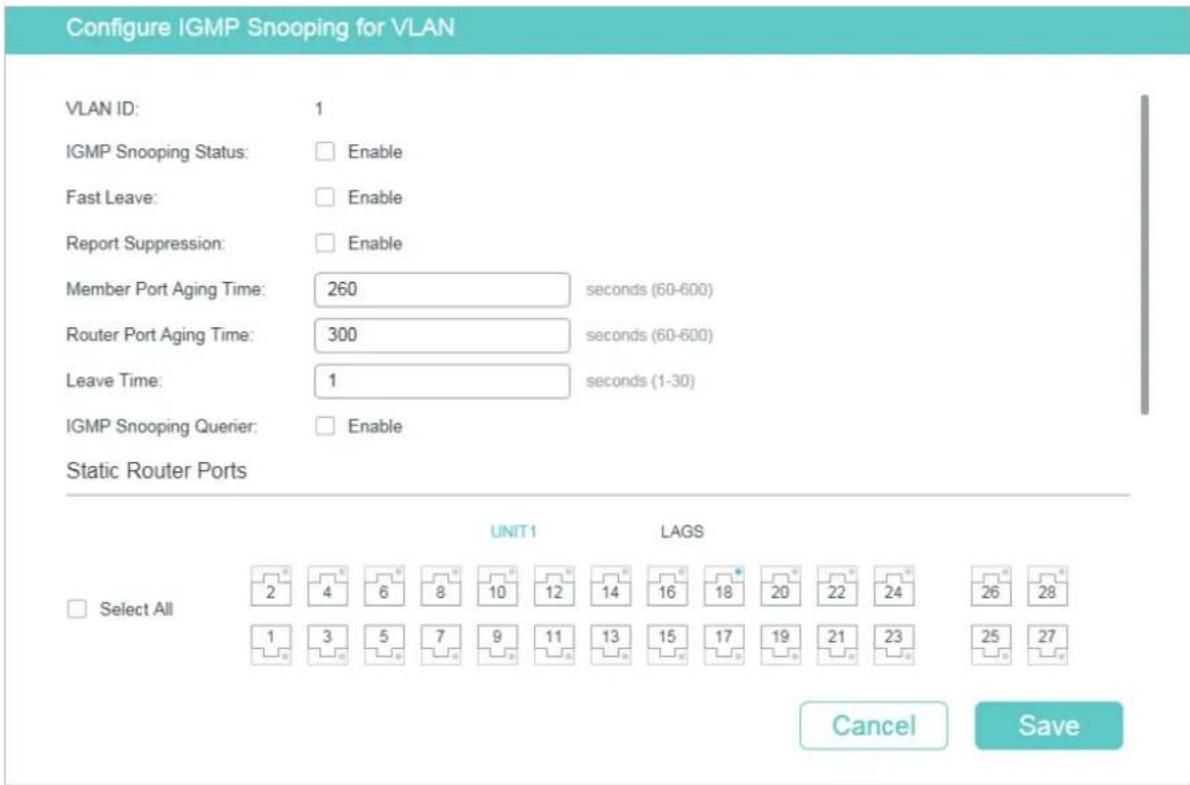
Task: Select port 25 icon
Action: click(990, 645)
